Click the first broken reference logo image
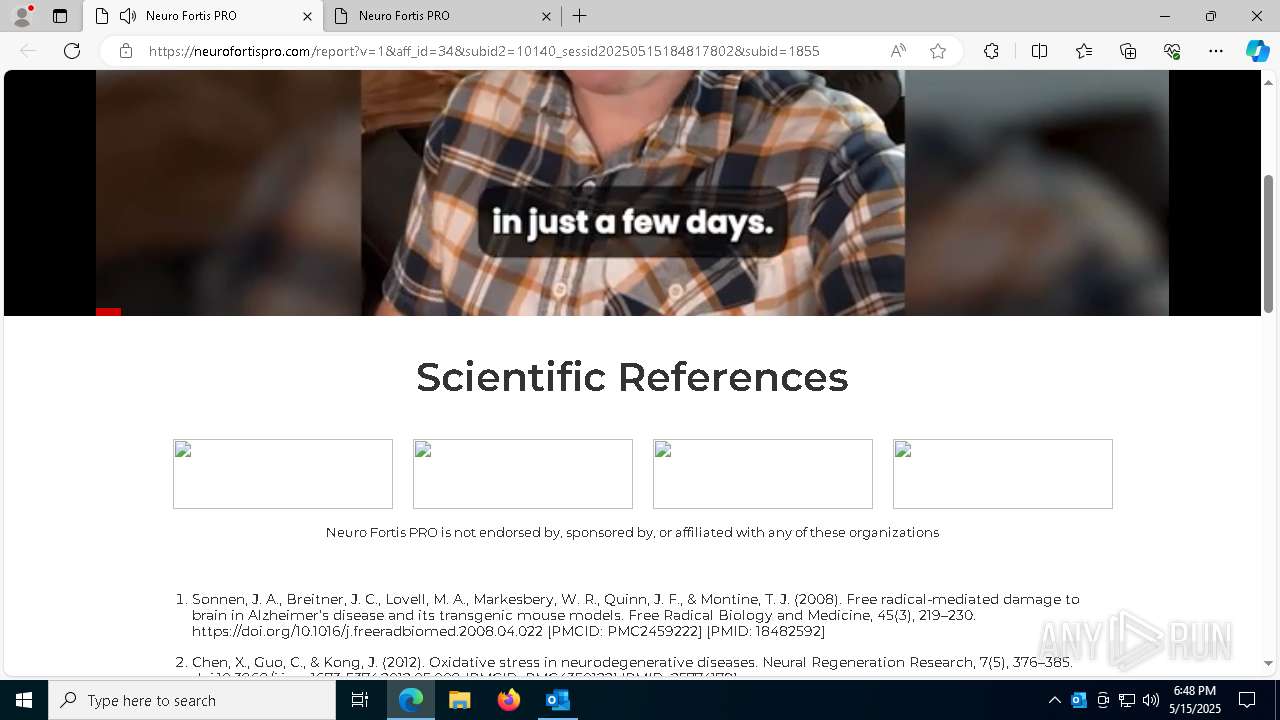The width and height of the screenshot is (1280, 720). [x=283, y=474]
